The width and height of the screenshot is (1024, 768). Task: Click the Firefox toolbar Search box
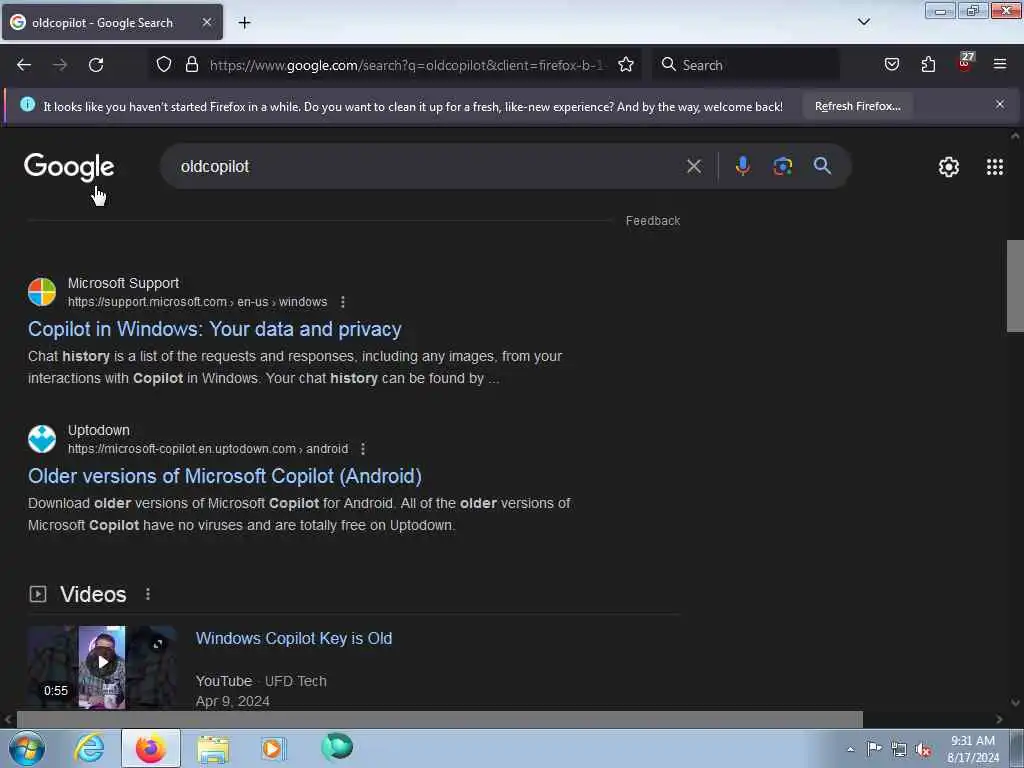tap(746, 65)
